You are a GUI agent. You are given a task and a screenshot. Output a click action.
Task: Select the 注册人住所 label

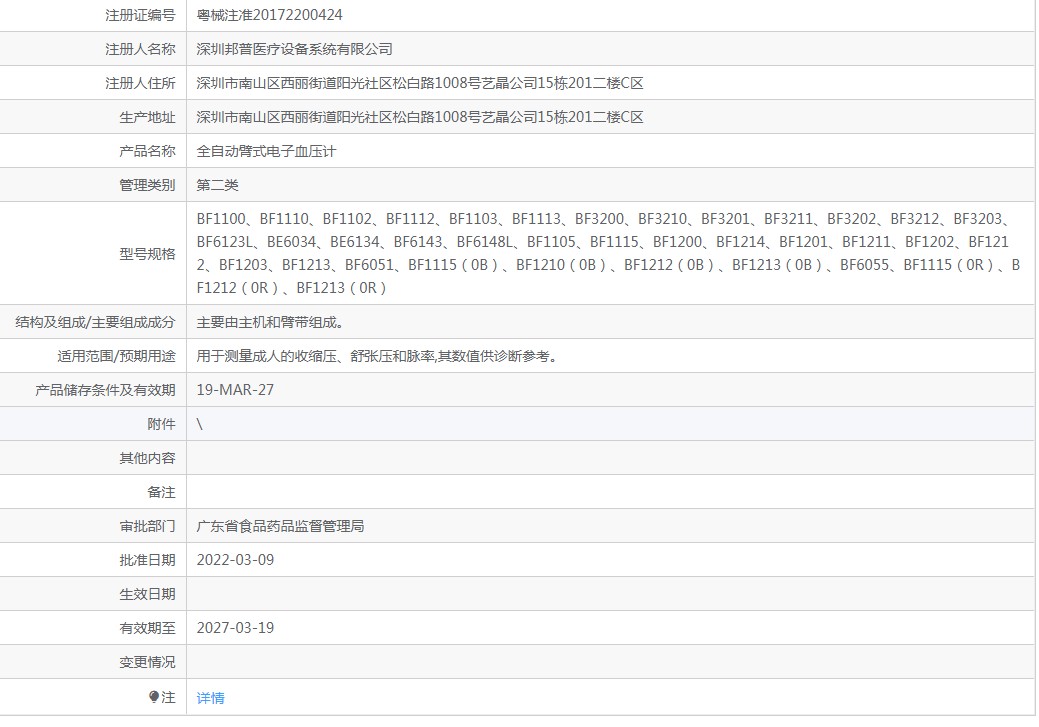[140, 83]
